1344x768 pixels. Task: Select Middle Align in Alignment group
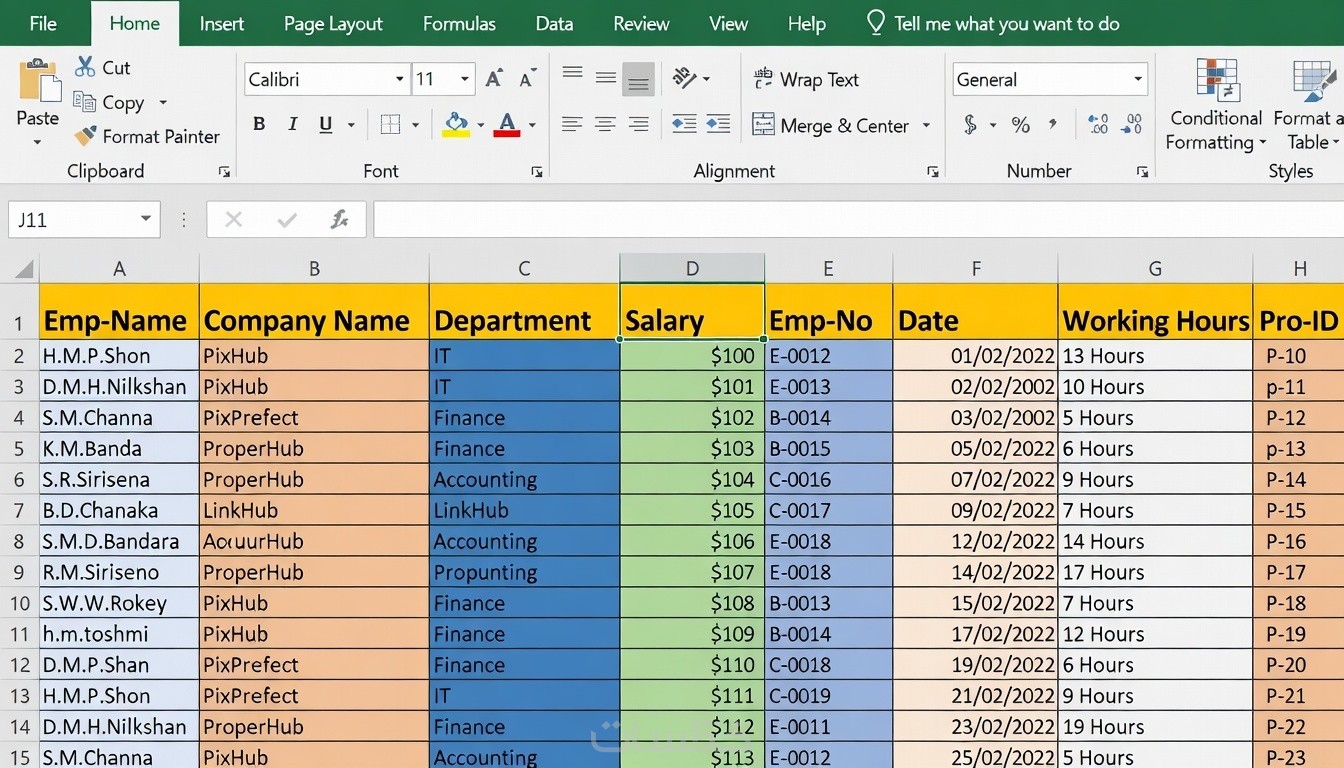(x=605, y=78)
